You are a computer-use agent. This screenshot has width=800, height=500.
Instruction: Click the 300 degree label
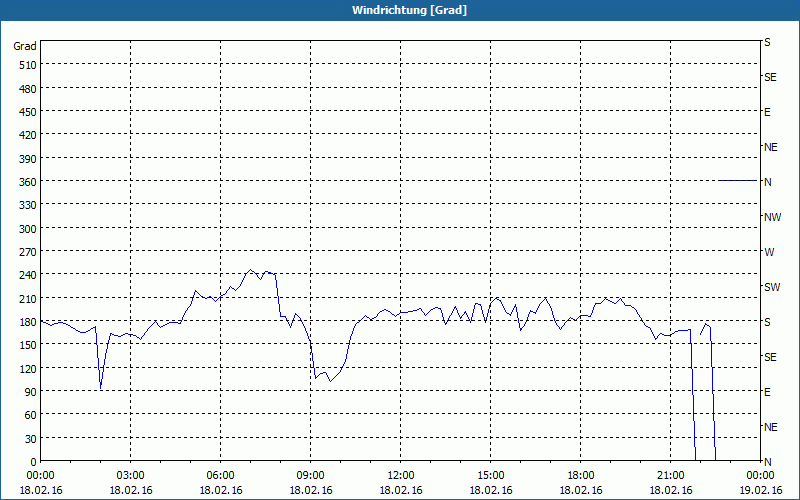tap(28, 229)
